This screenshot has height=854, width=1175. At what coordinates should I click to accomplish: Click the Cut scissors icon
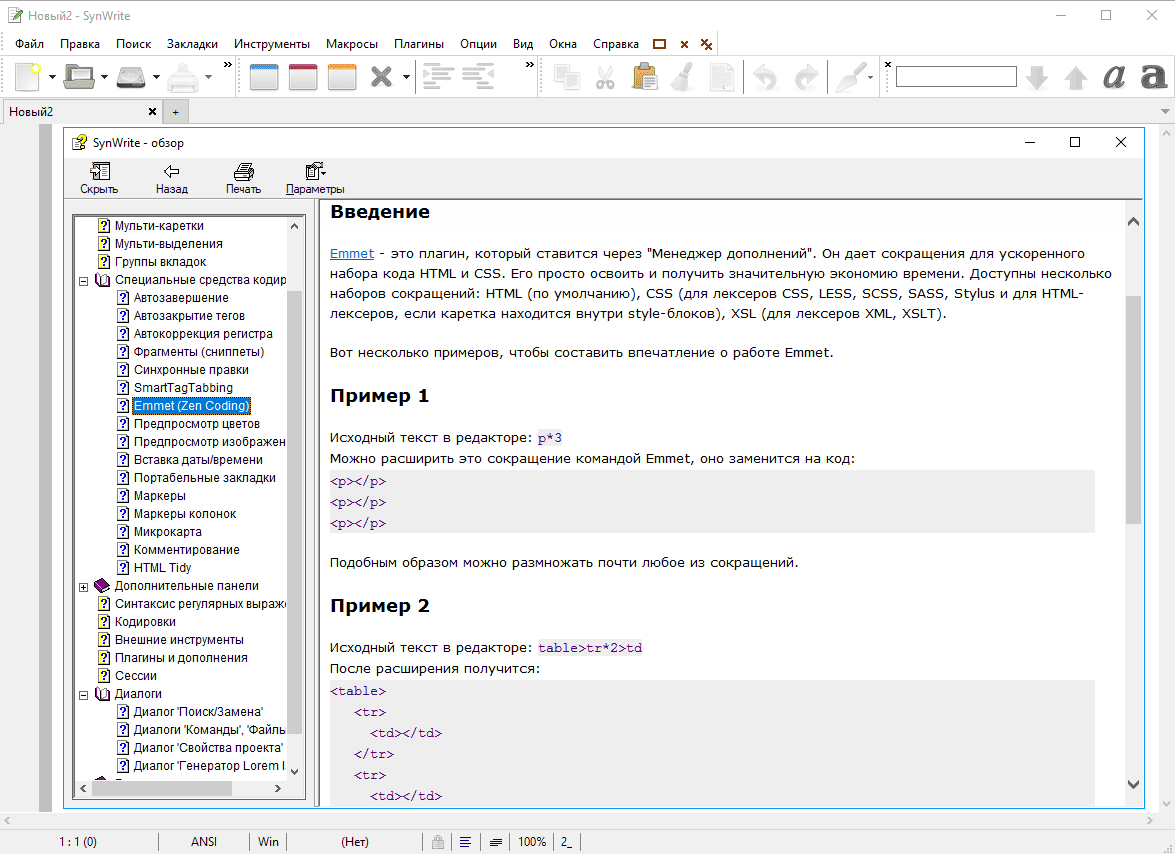(x=605, y=76)
